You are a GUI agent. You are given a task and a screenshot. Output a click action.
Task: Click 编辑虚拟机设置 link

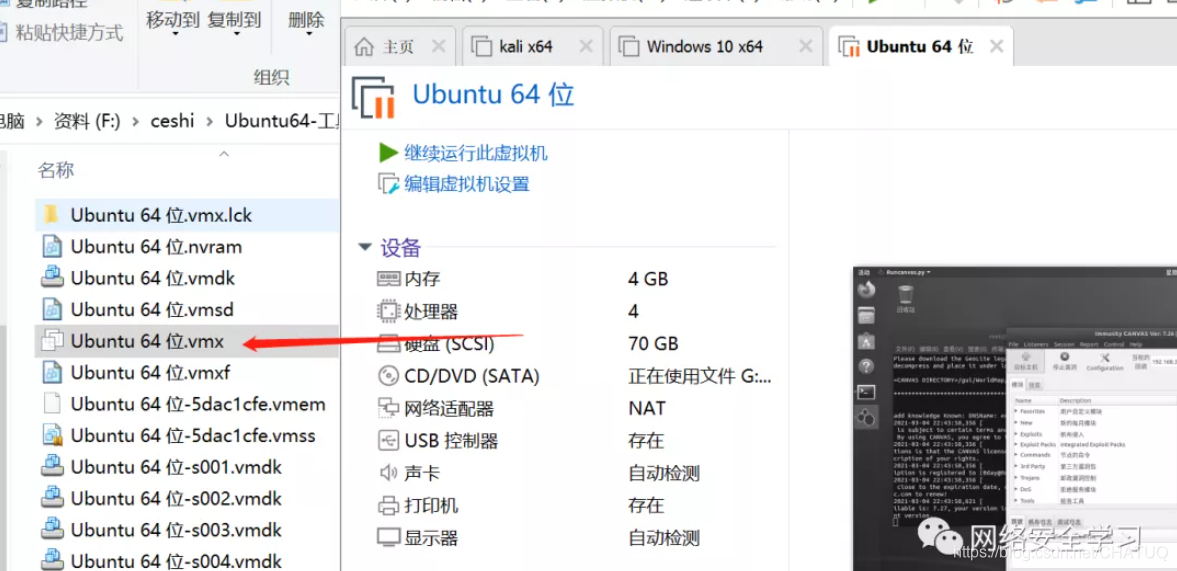[x=467, y=184]
